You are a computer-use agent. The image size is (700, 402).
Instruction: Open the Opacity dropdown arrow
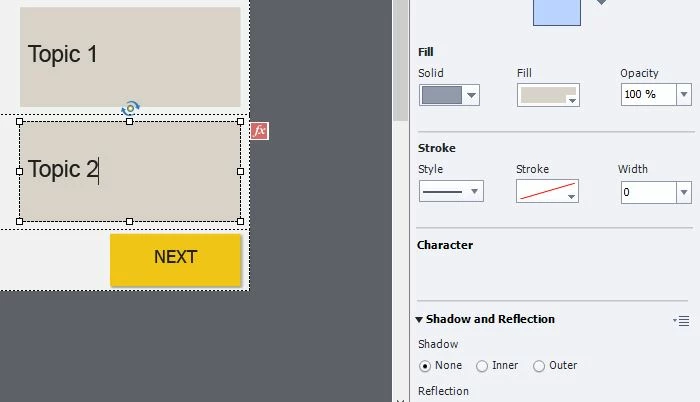[684, 95]
